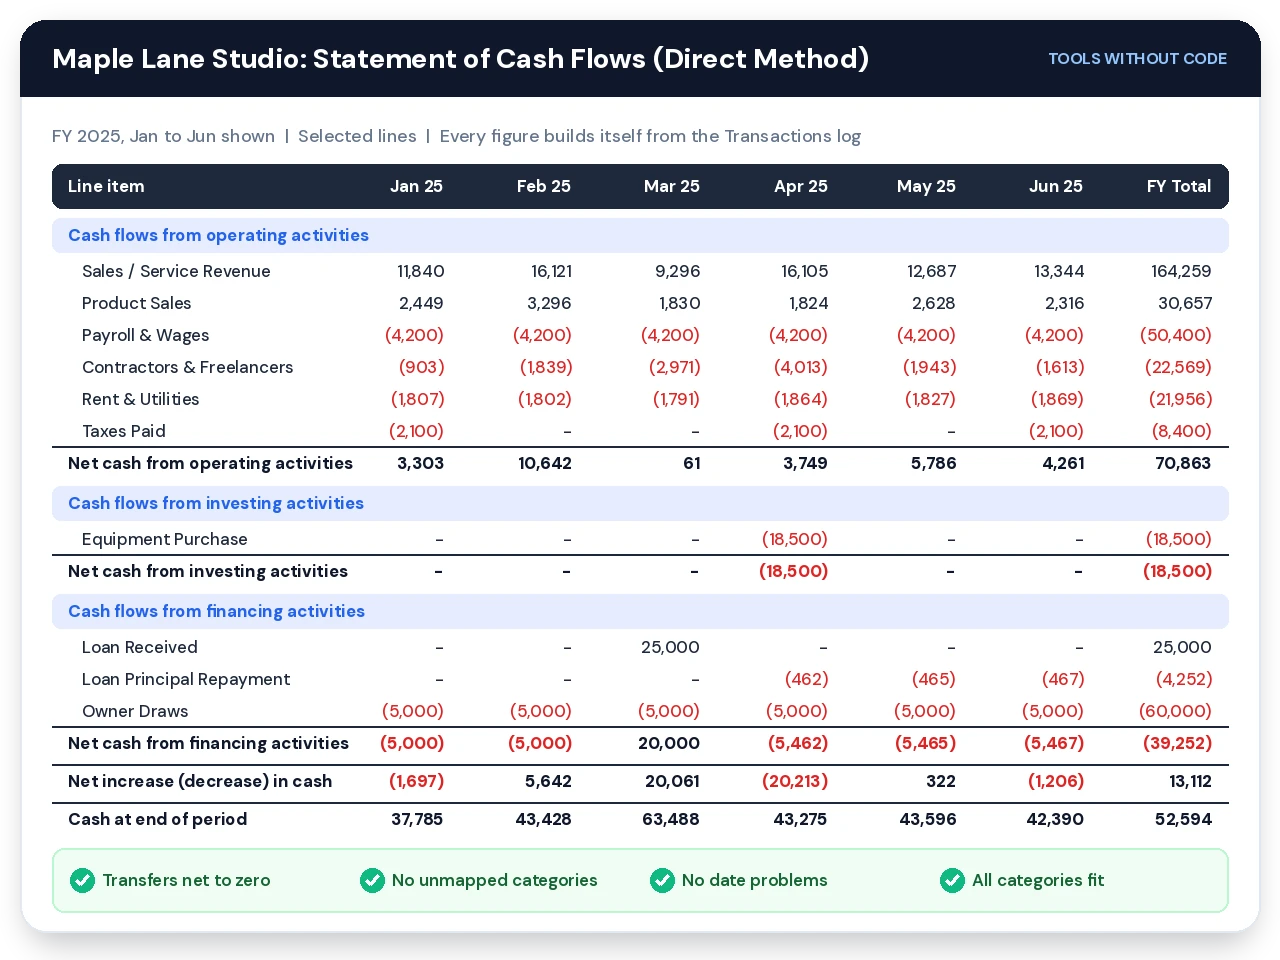This screenshot has width=1280, height=960.
Task: Click the Equipment Purchase row label
Action: (x=164, y=539)
